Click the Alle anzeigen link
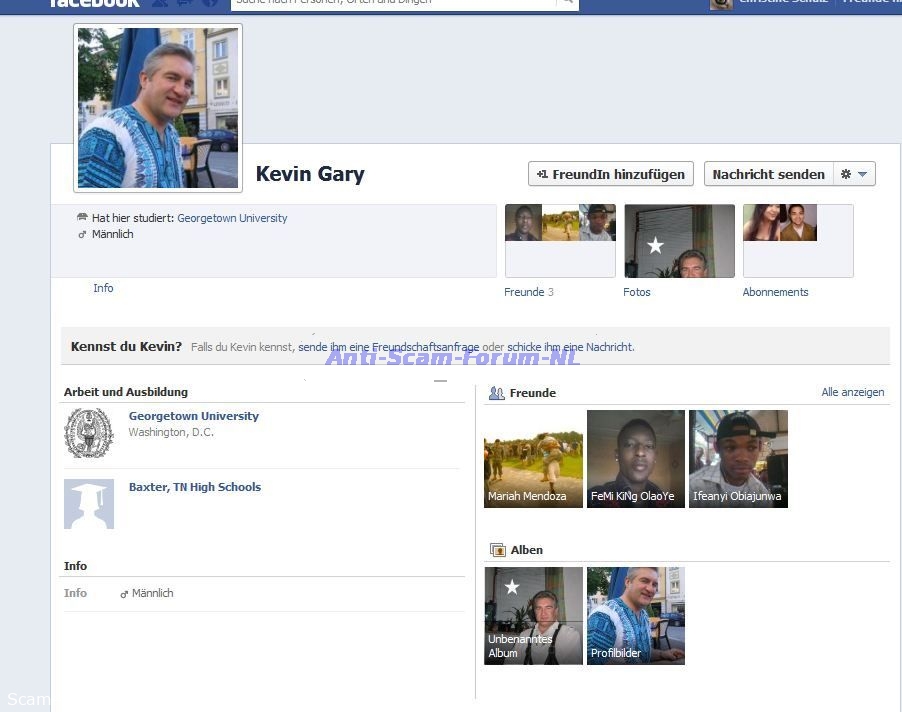The image size is (902, 712). tap(852, 393)
